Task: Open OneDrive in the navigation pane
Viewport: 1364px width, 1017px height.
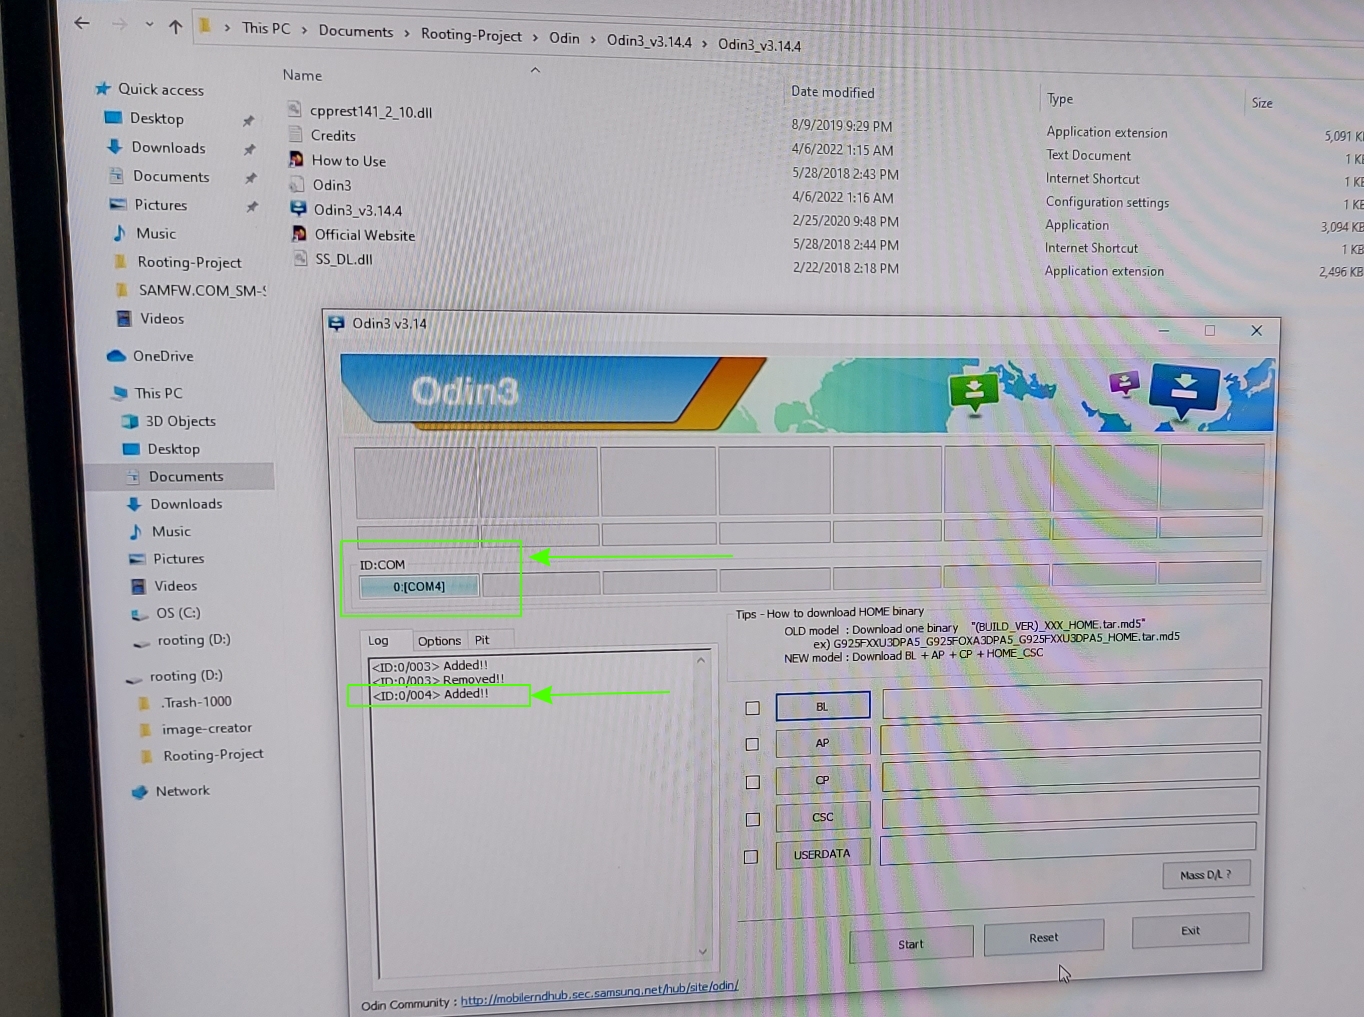Action: point(163,356)
